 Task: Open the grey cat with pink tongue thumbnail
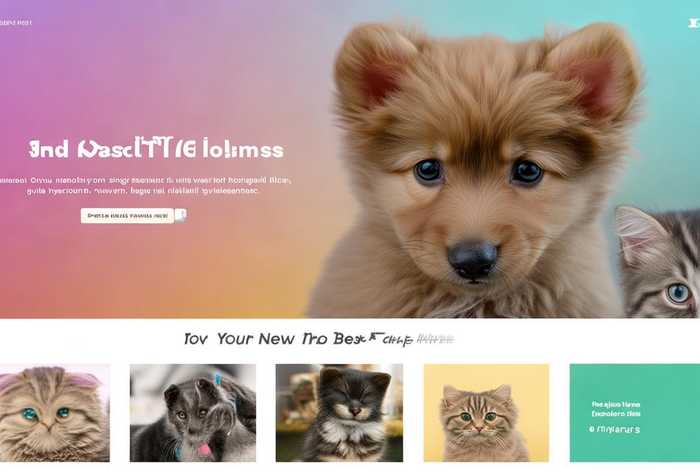click(x=193, y=413)
